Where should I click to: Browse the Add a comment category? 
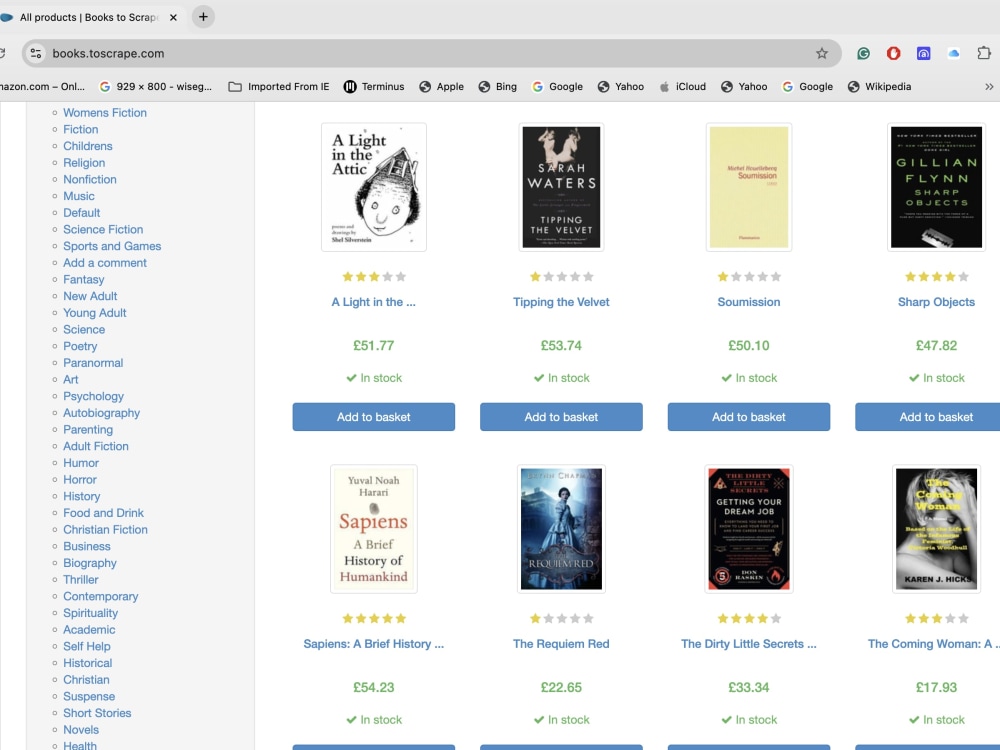pos(105,263)
